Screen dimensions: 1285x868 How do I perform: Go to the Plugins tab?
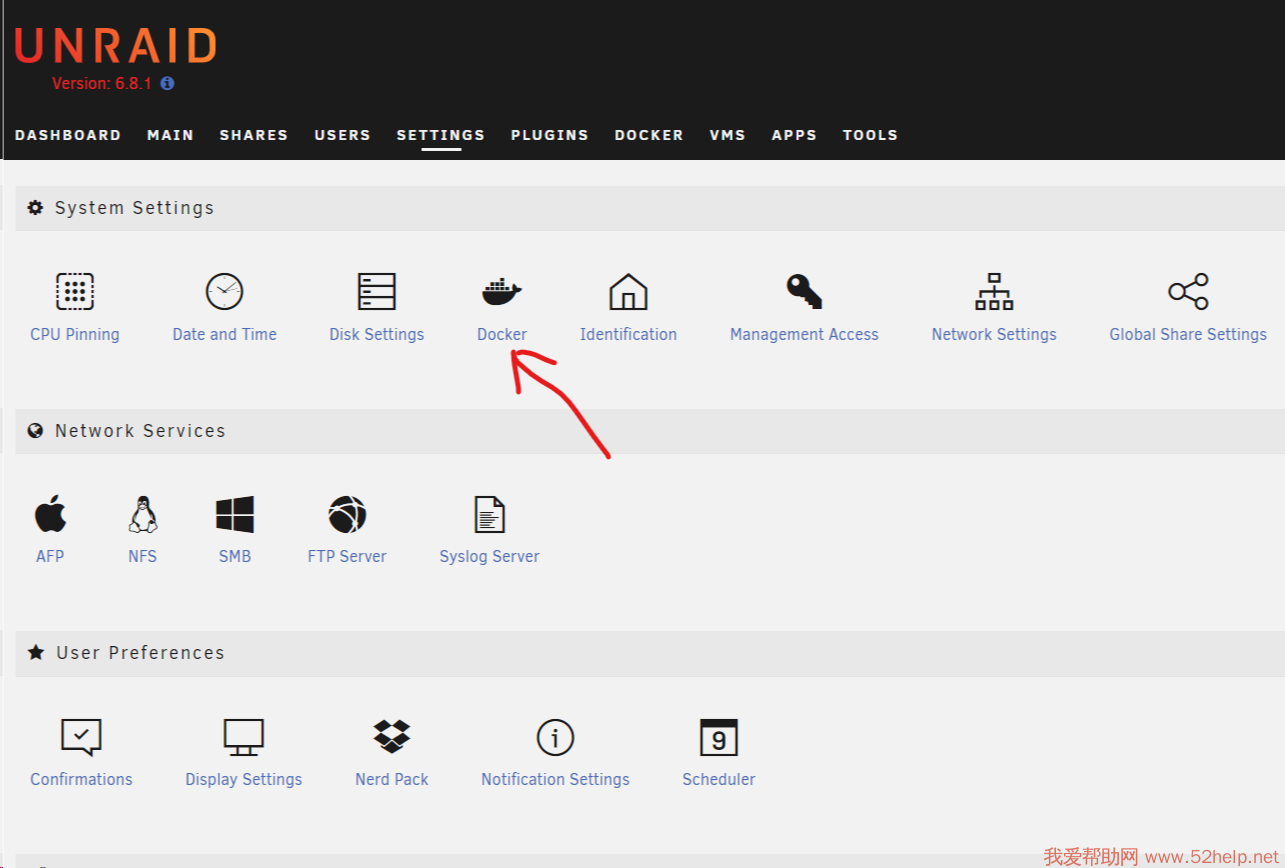549,135
